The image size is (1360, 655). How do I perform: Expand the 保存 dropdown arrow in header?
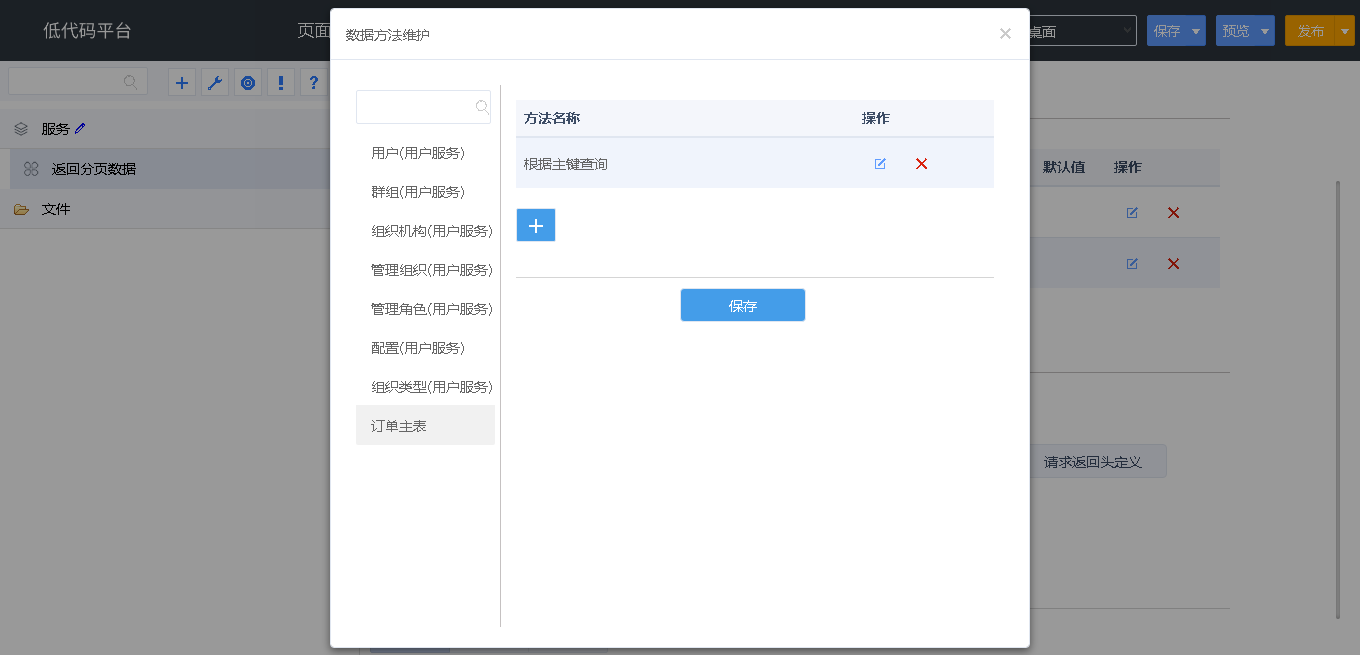point(1196,32)
